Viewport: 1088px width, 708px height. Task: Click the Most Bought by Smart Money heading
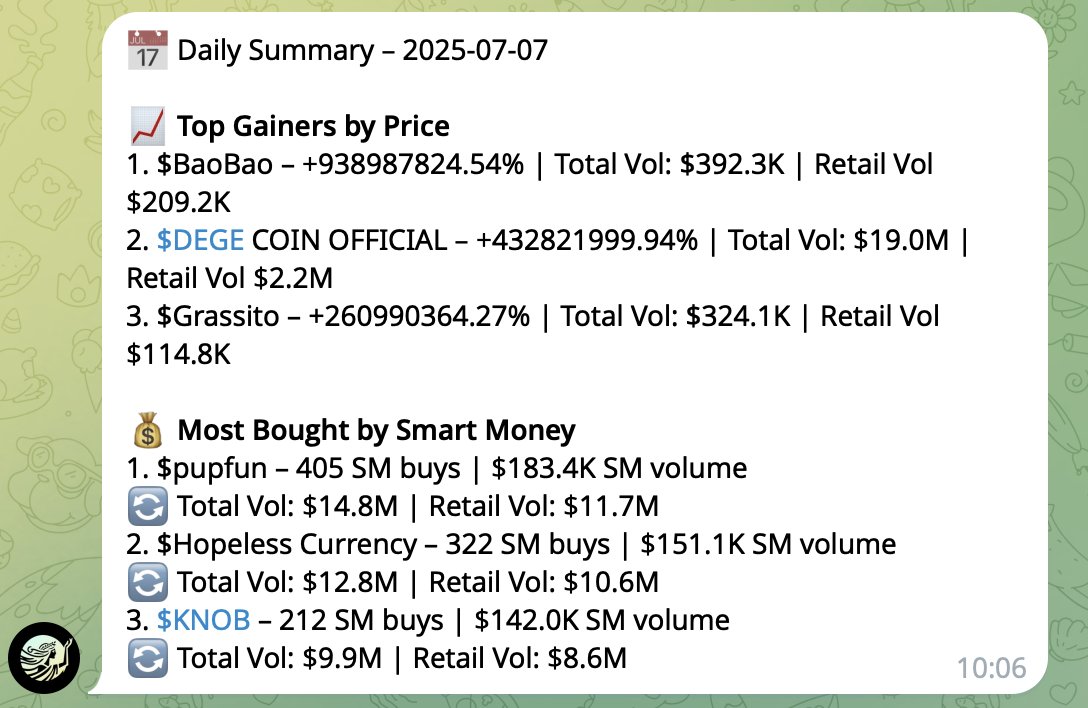[376, 430]
